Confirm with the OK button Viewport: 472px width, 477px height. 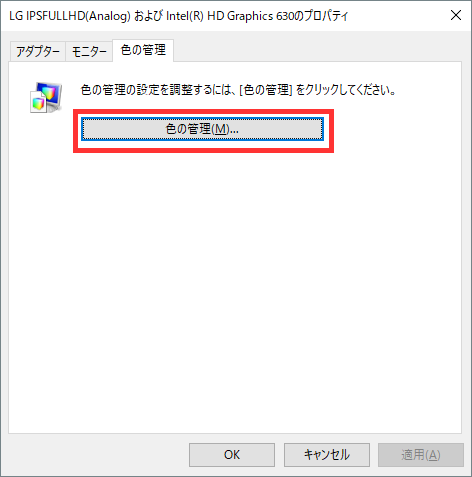(x=232, y=455)
